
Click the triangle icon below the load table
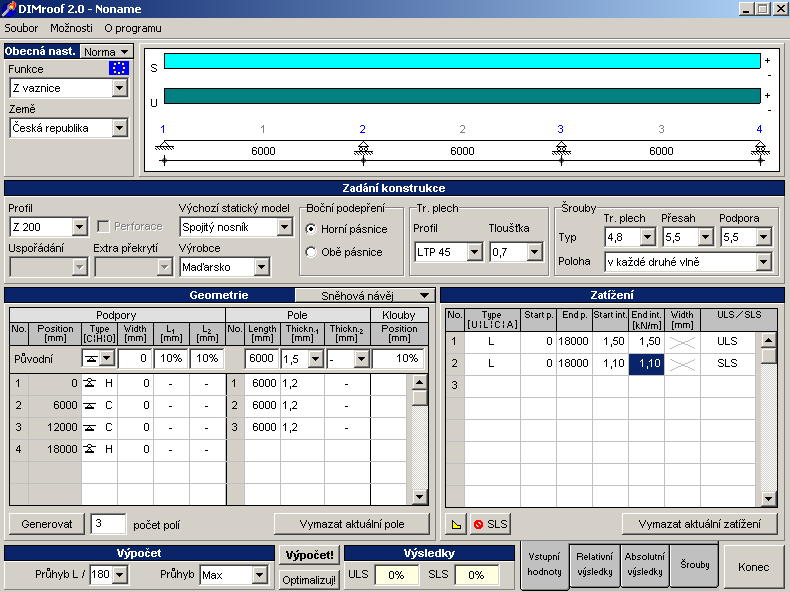pyautogui.click(x=456, y=524)
